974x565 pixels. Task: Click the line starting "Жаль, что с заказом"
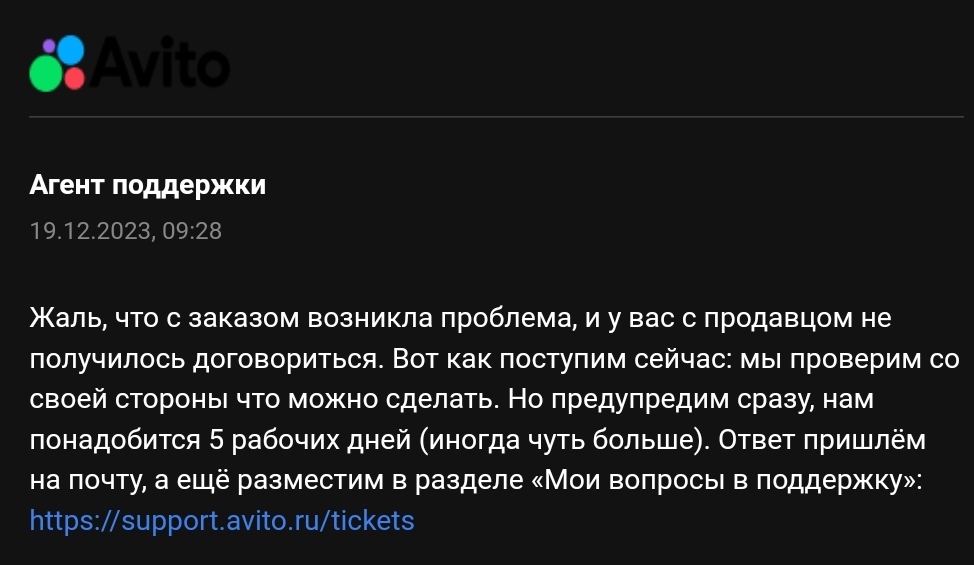point(460,319)
